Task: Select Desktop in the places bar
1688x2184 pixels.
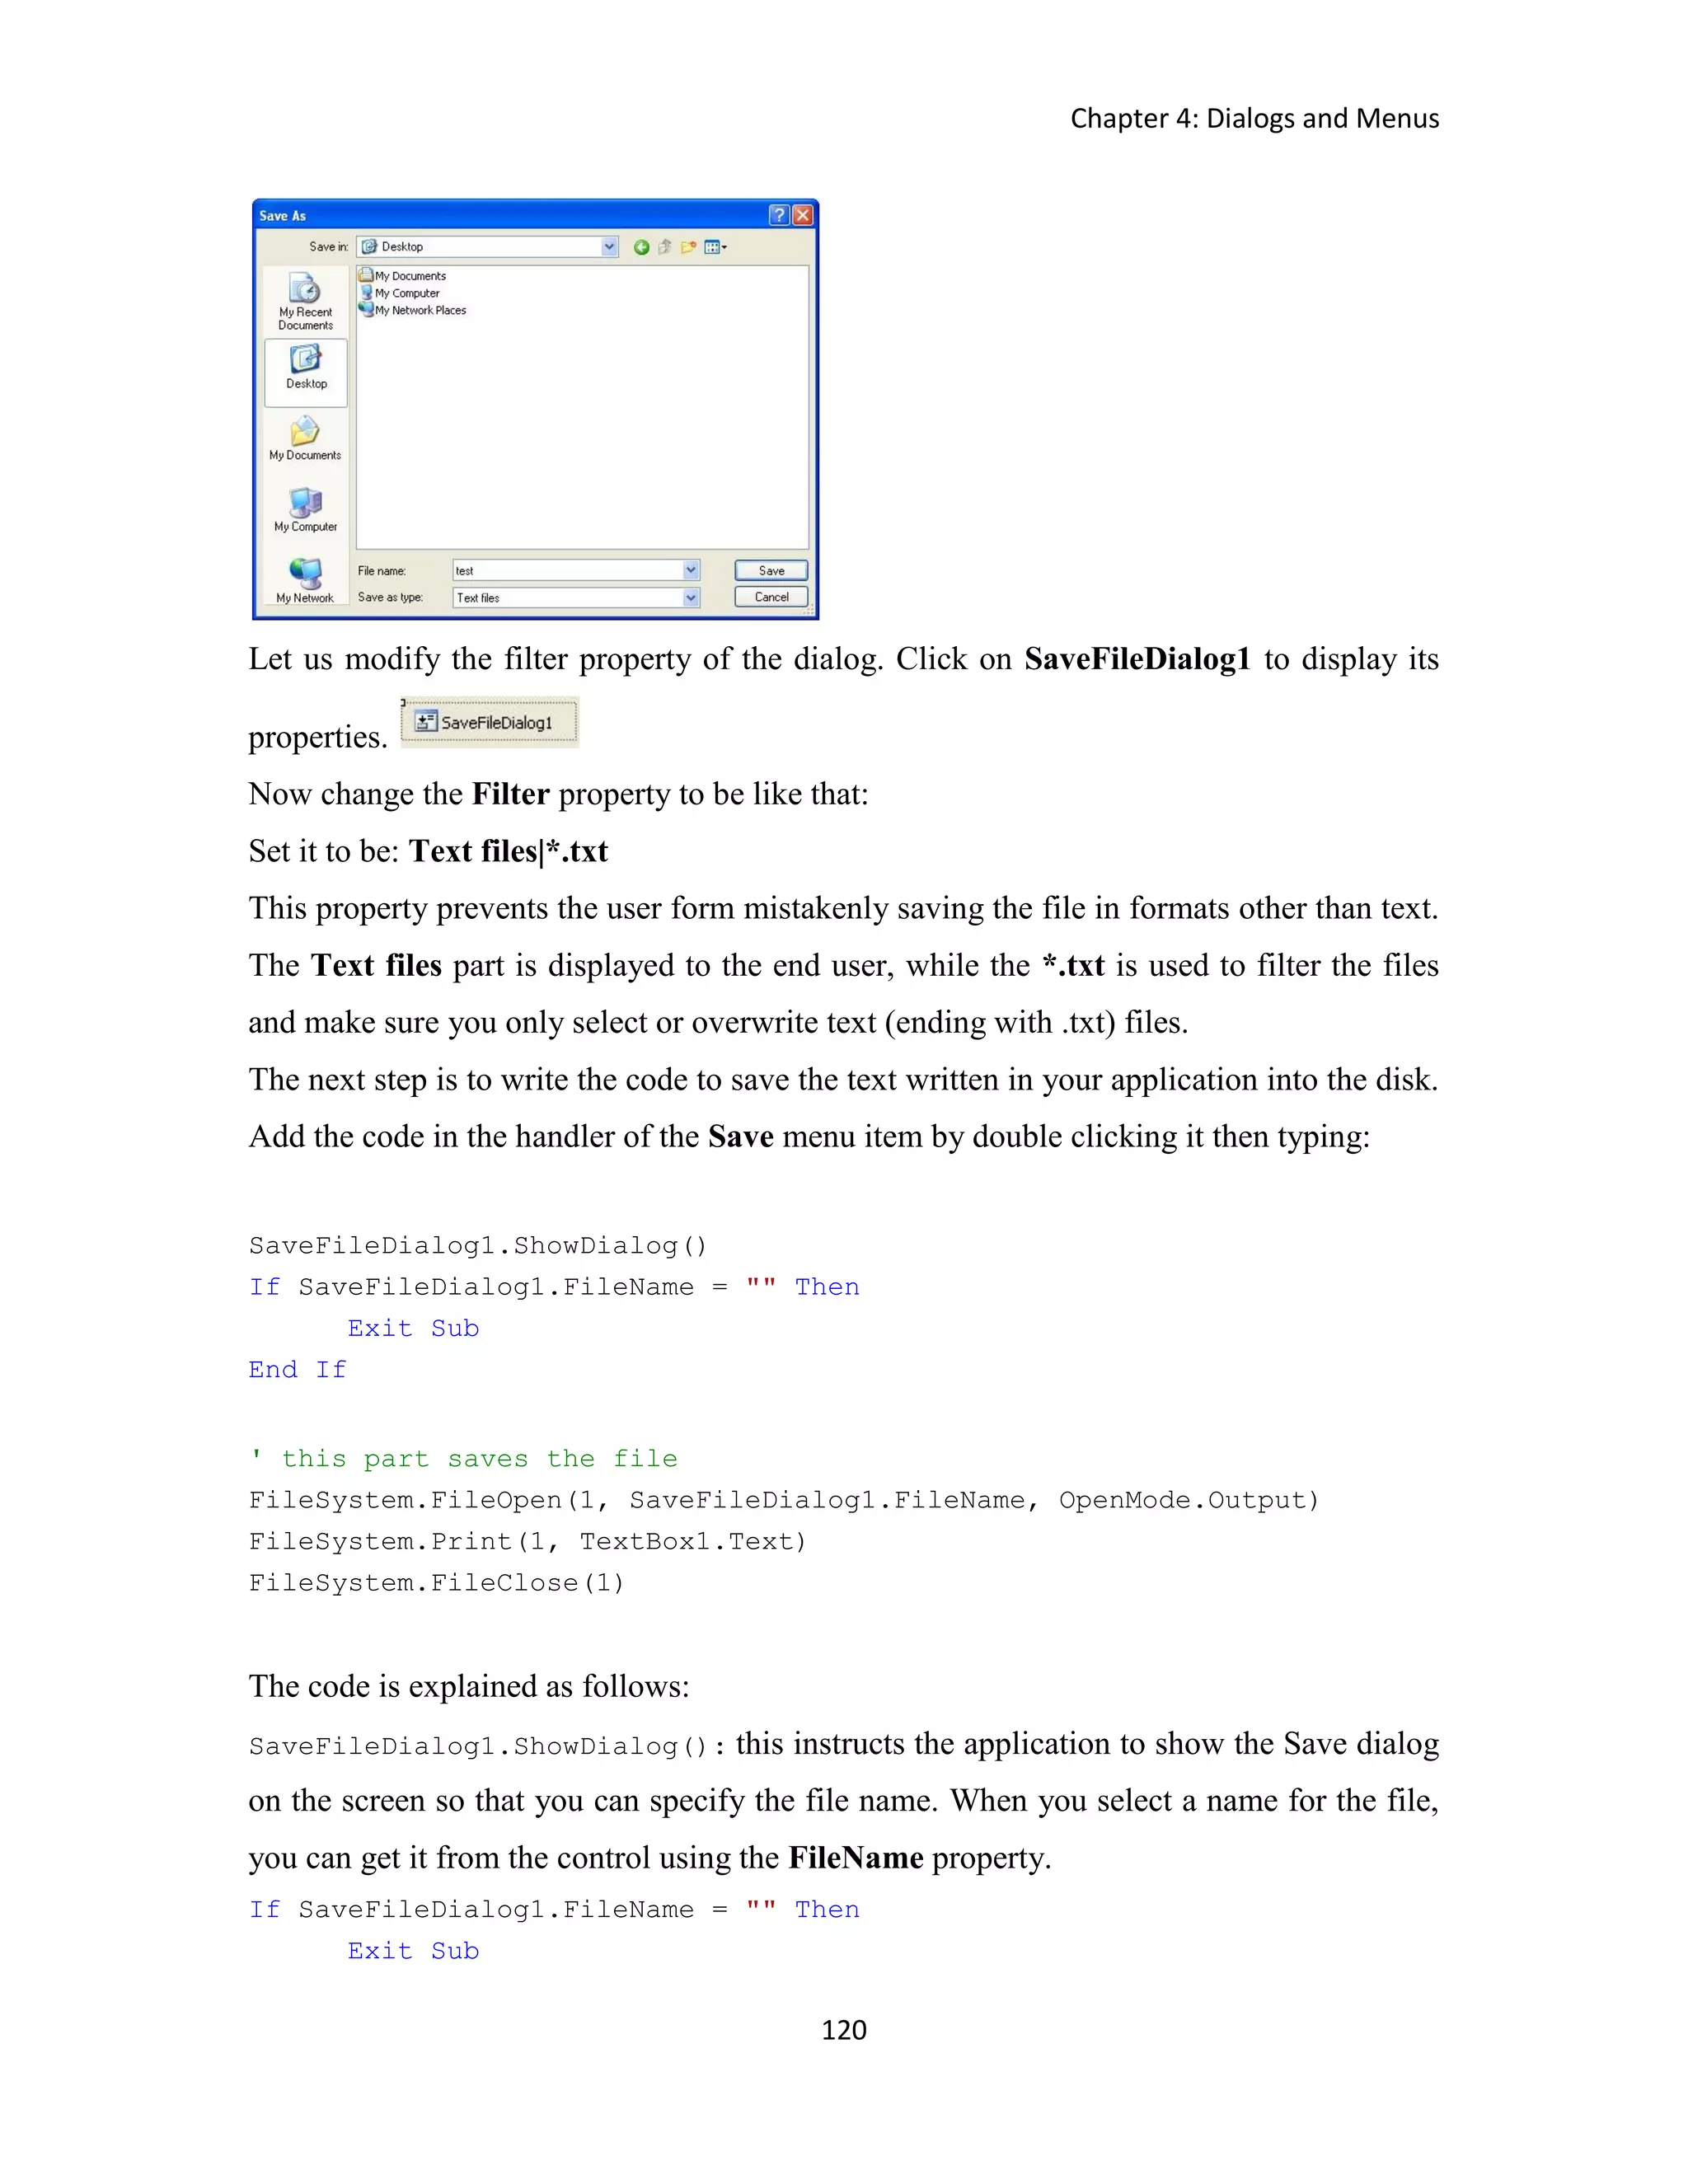Action: coord(306,370)
